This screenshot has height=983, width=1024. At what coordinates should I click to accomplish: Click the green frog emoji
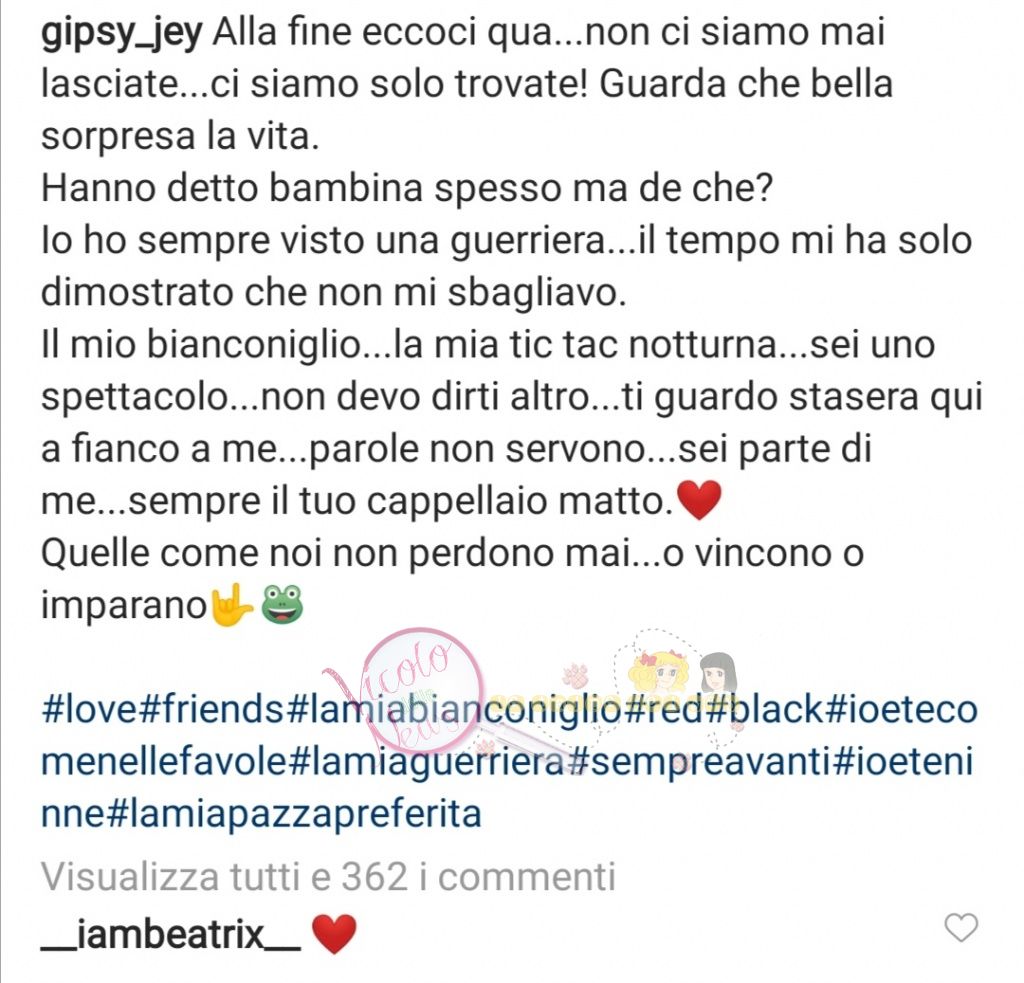point(282,604)
